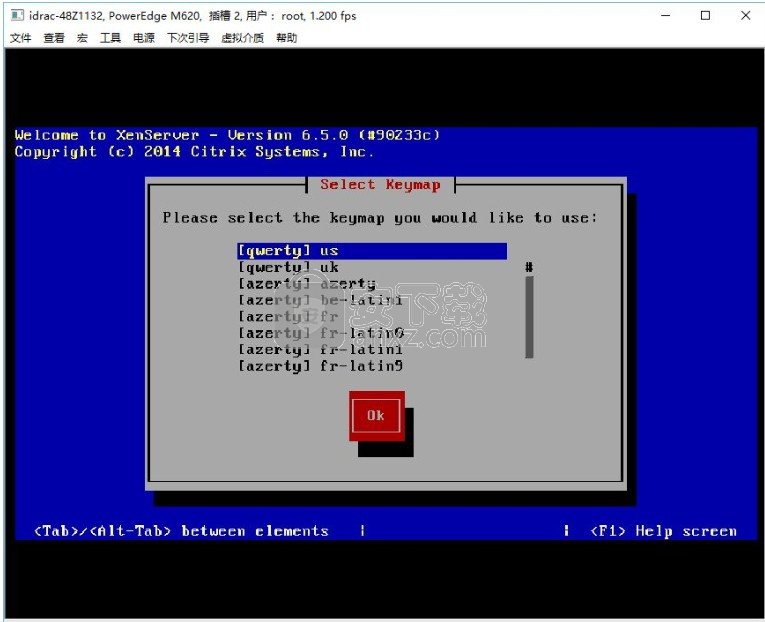Minimize the iDRAC console window
The height and width of the screenshot is (622, 765).
(x=665, y=16)
